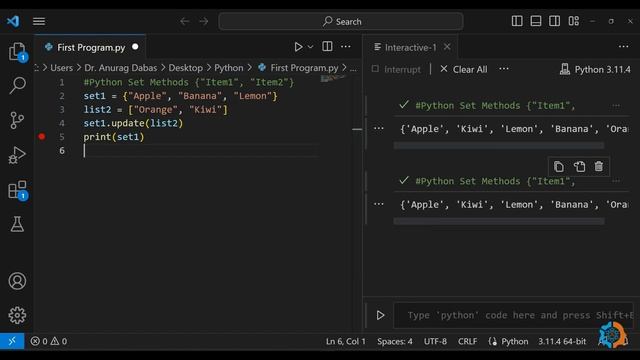The image size is (640, 360).
Task: Open the Search view in the activity bar
Action: [17, 85]
